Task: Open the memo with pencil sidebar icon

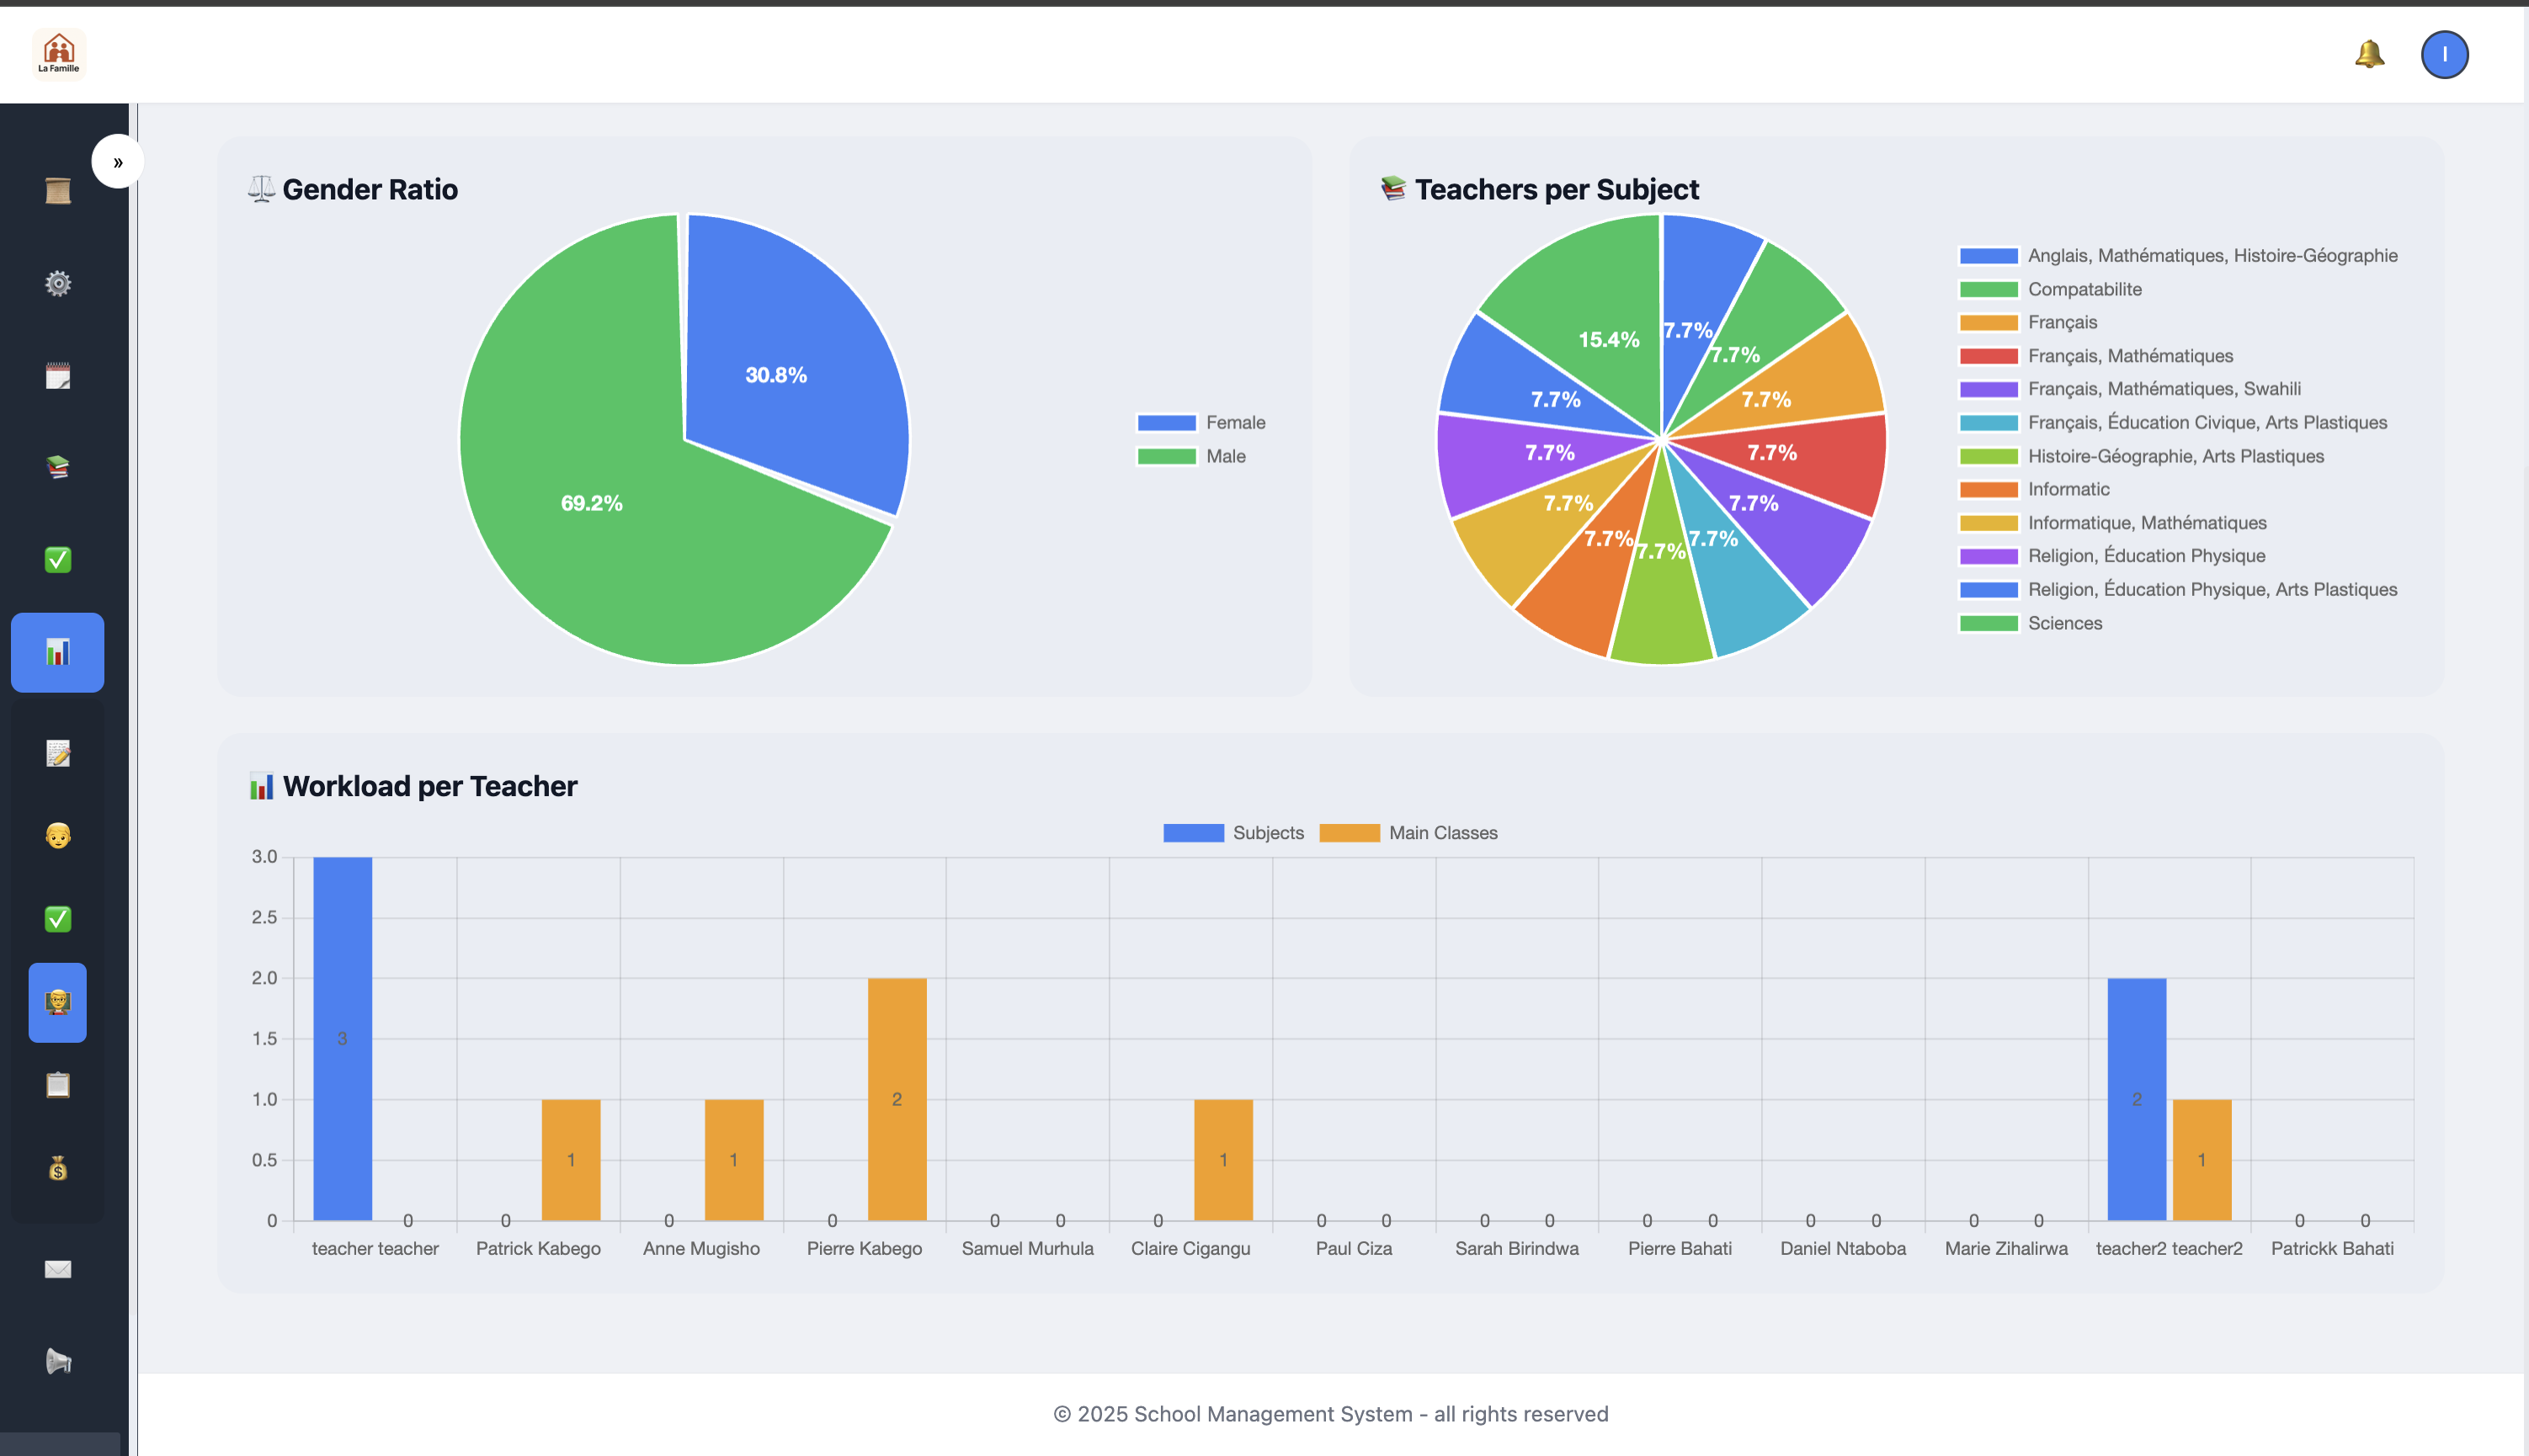Action: click(58, 753)
